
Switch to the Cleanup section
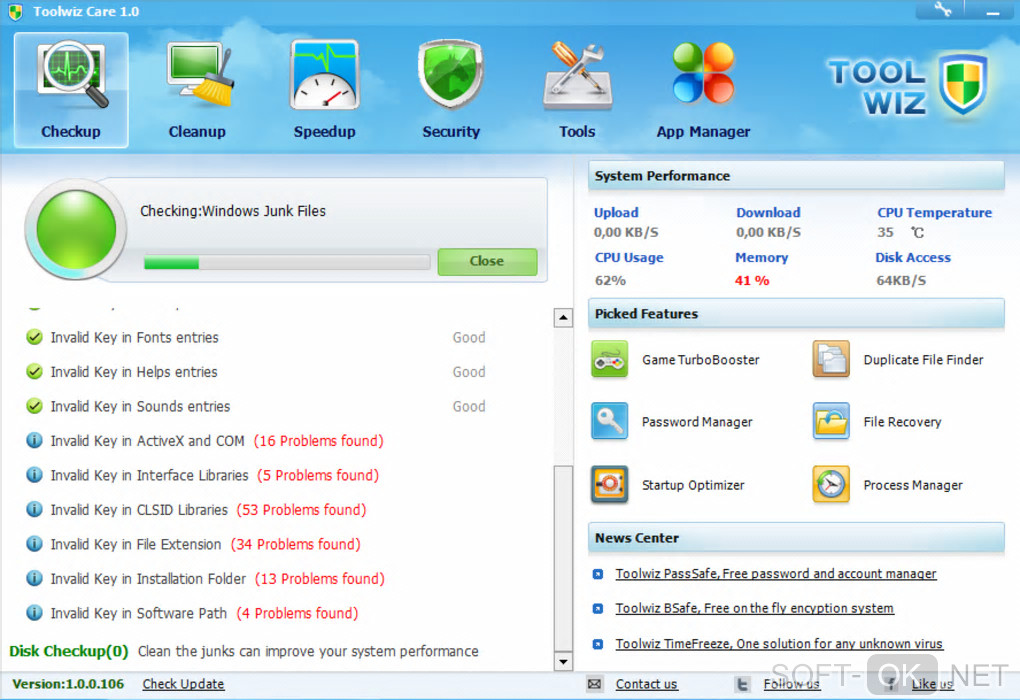pos(197,90)
